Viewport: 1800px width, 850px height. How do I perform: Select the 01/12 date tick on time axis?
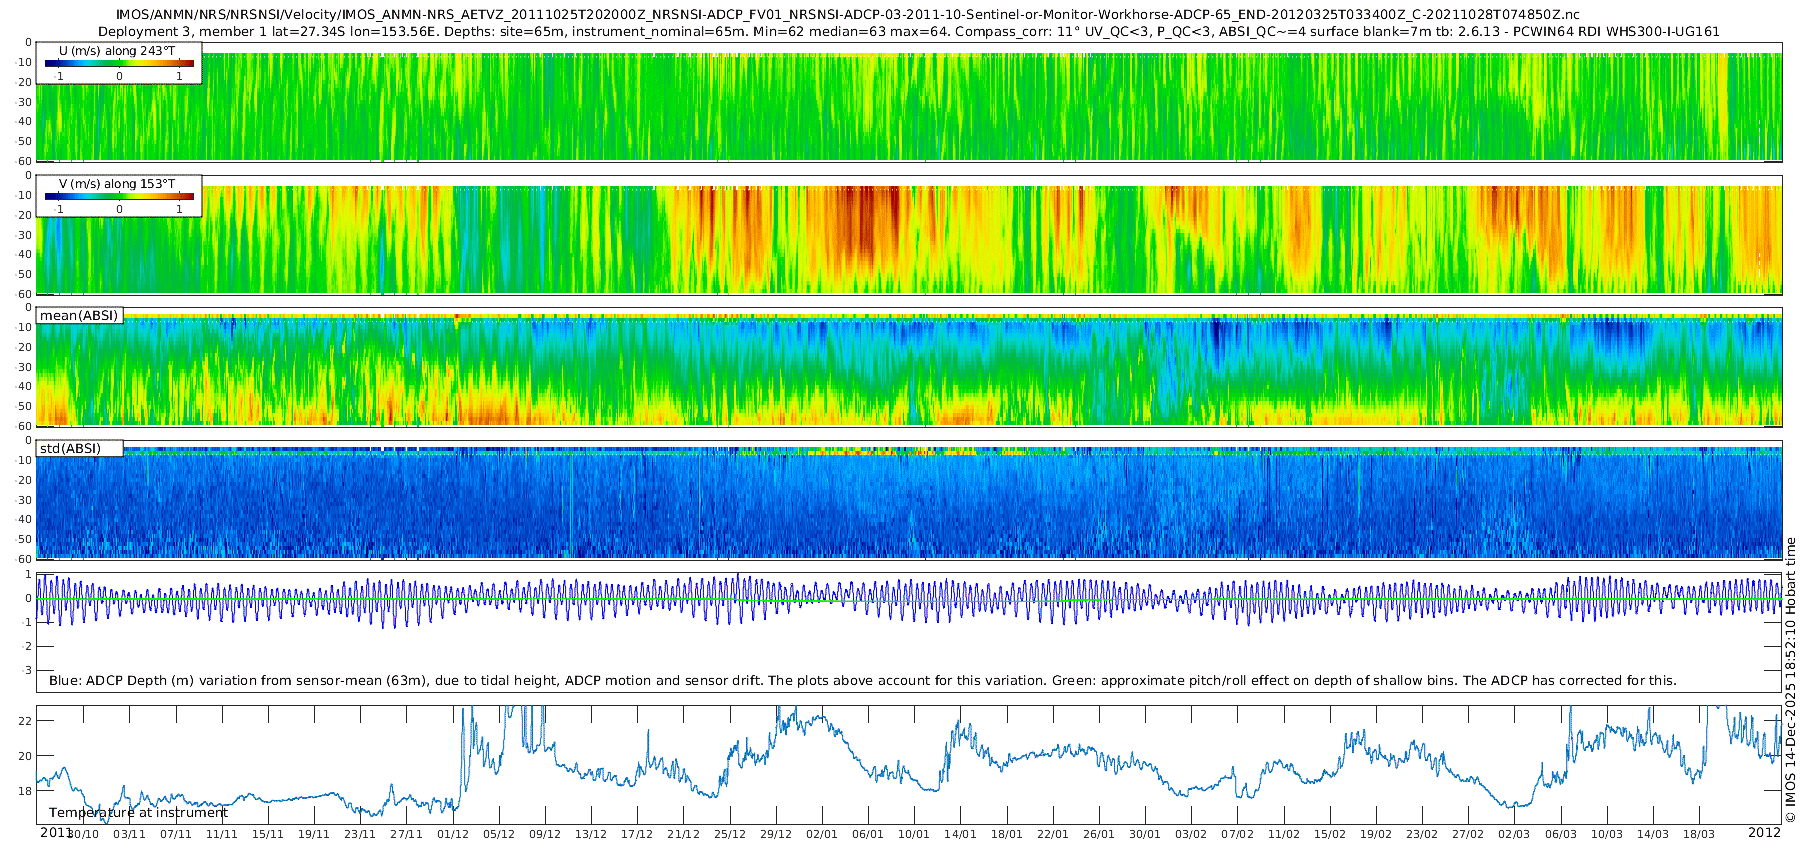pos(452,834)
